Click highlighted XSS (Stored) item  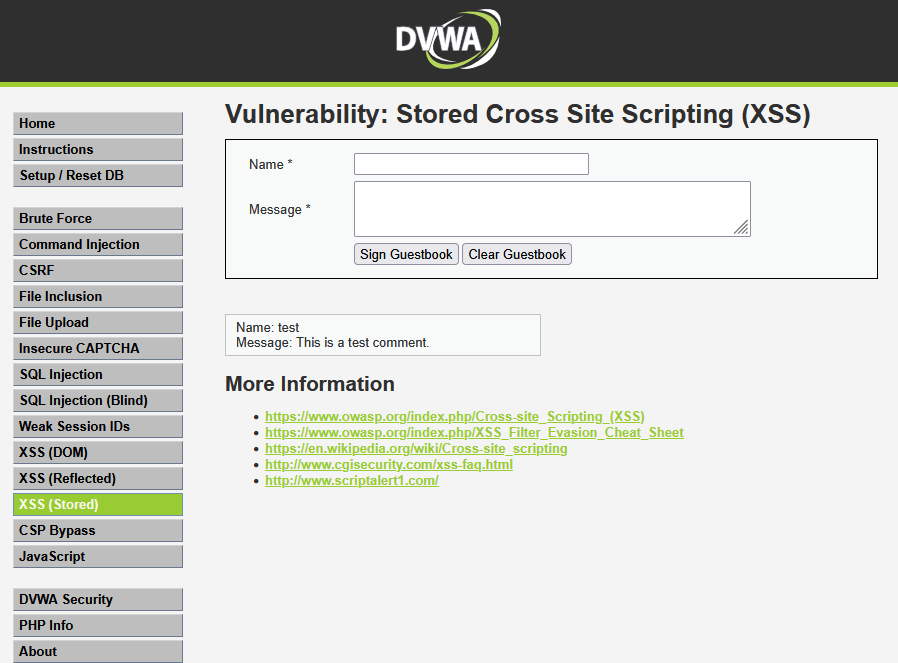pyautogui.click(x=98, y=504)
